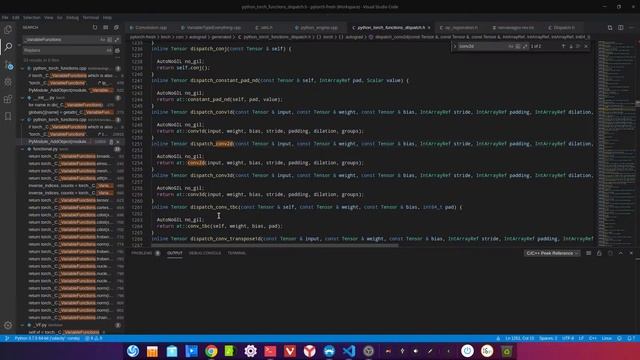Viewport: 640px width, 360px height.
Task: Click the C++ language mode in status bar
Action: tap(593, 338)
